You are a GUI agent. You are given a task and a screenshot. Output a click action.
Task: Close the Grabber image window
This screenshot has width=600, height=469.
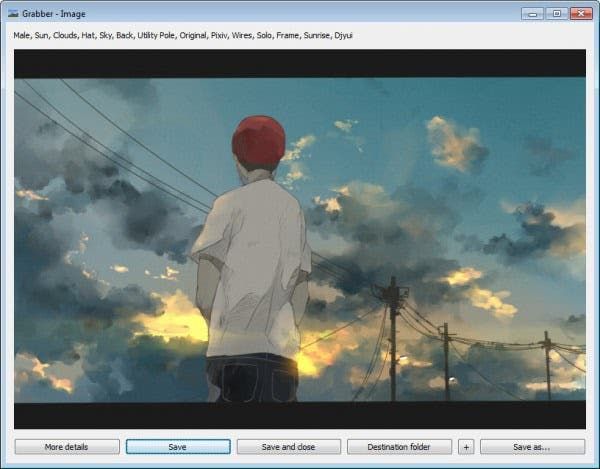(581, 14)
